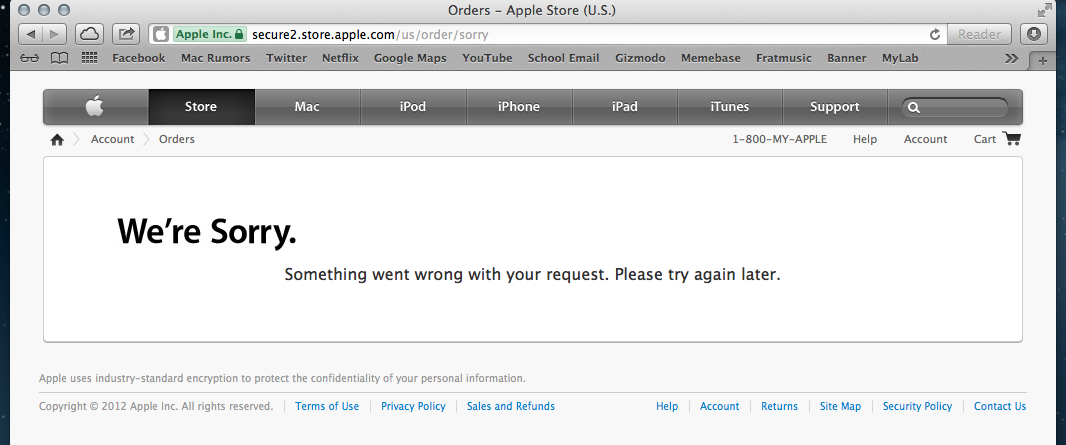1066x445 pixels.
Task: Show bookmarks with the open-book icon
Action: coord(60,58)
